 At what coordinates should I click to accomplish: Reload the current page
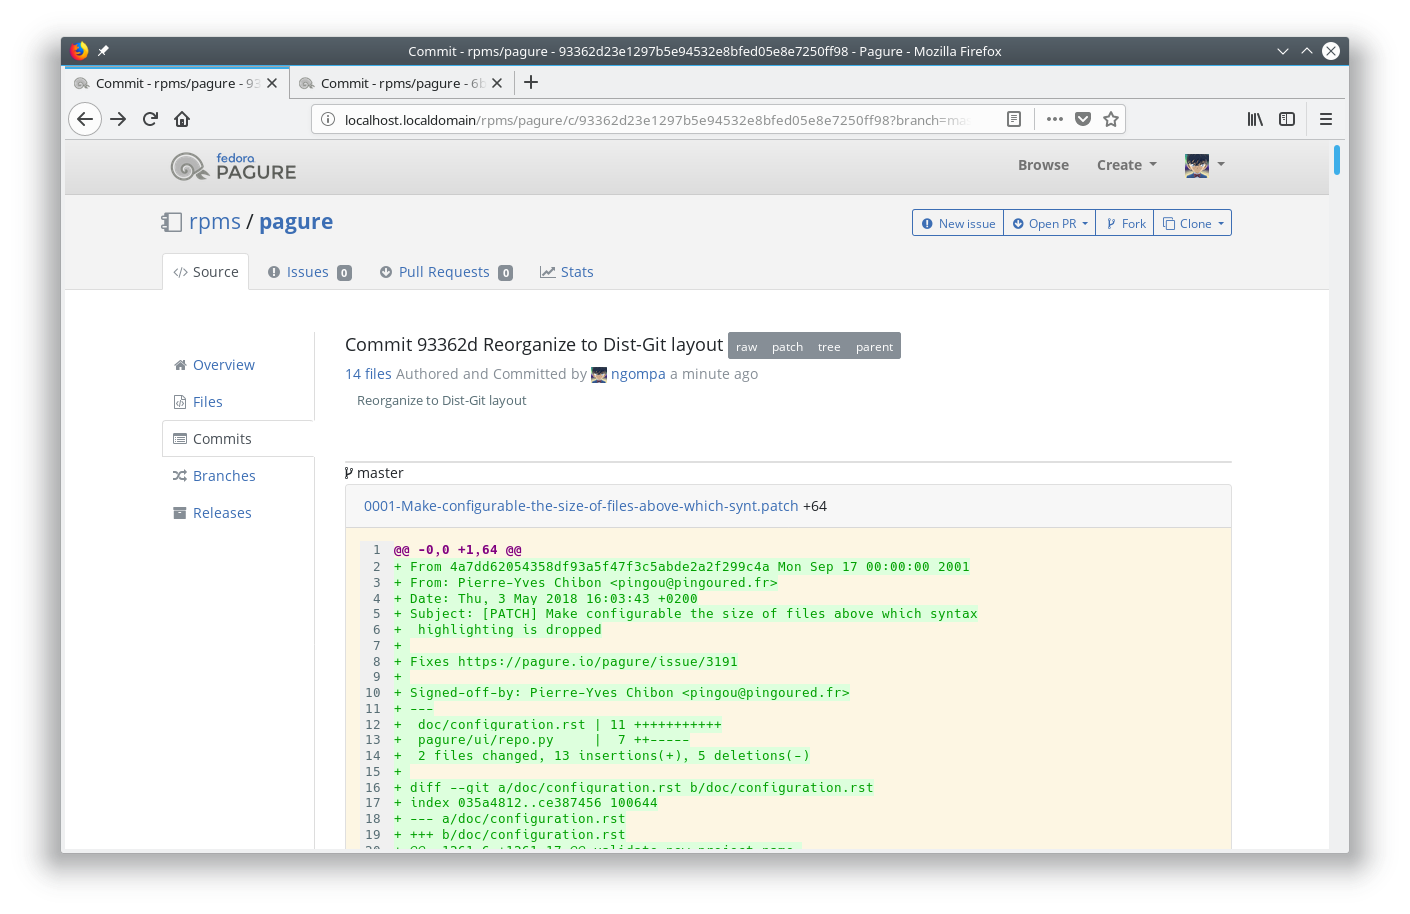150,119
